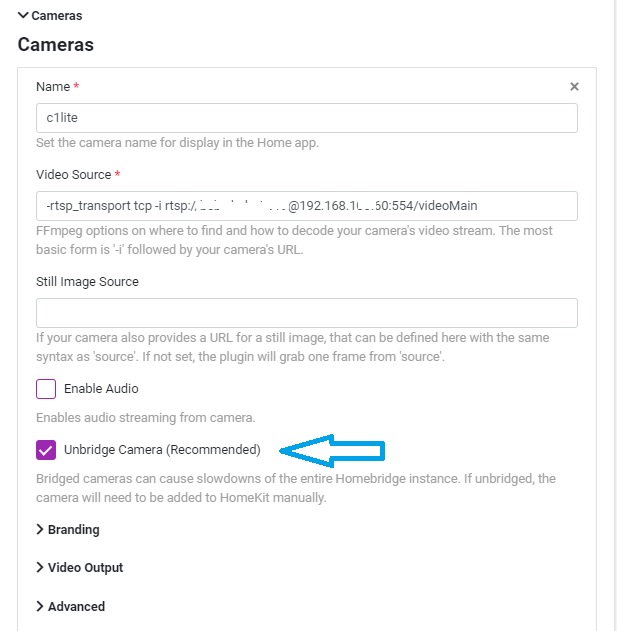Expand the Video Output section
Image resolution: width=617 pixels, height=631 pixels.
(x=85, y=567)
